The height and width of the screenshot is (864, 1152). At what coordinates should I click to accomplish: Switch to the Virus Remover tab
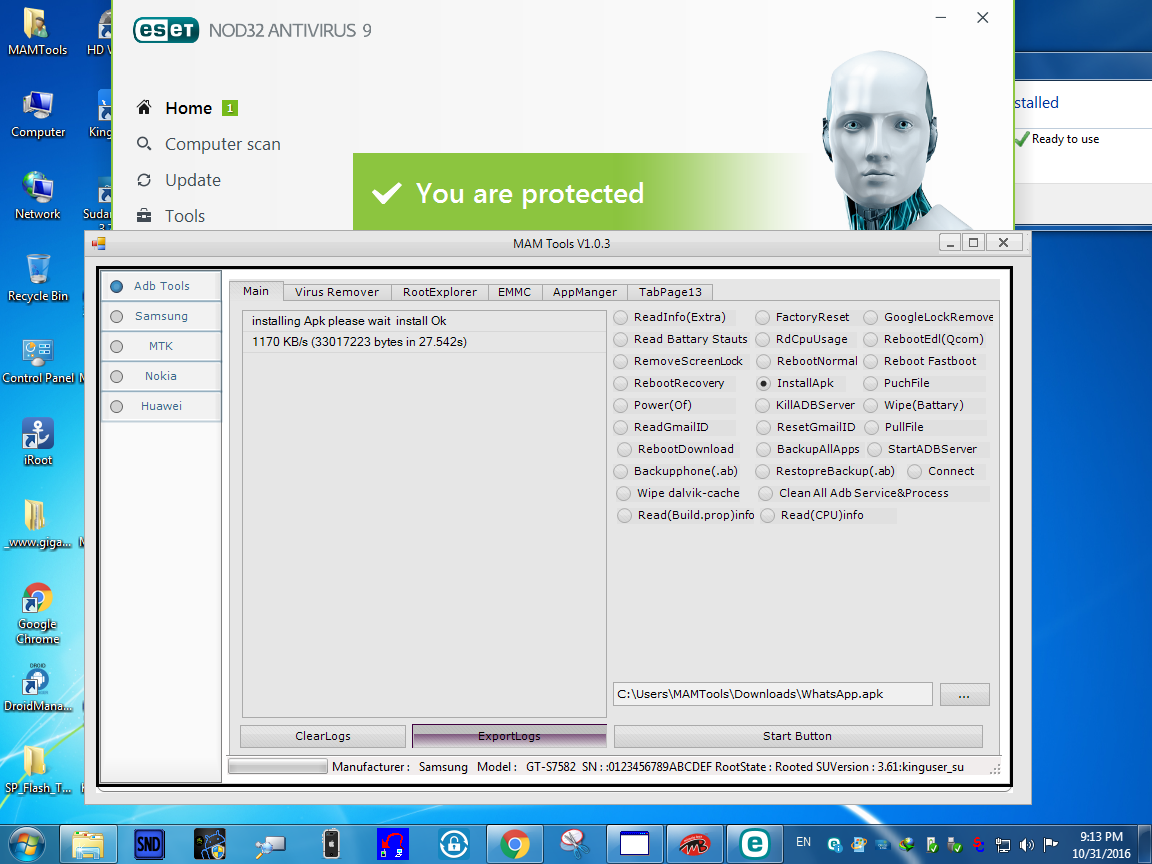(x=337, y=292)
